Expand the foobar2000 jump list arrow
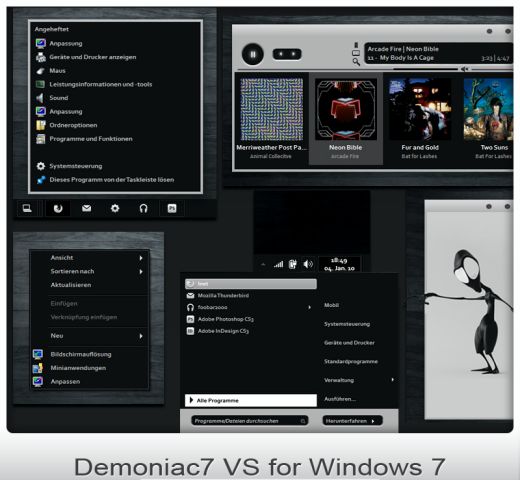 pos(309,307)
